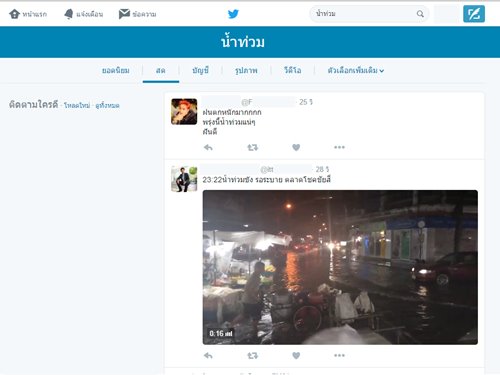This screenshot has height=375, width=500.
Task: Open messages envelope icon
Action: point(124,14)
